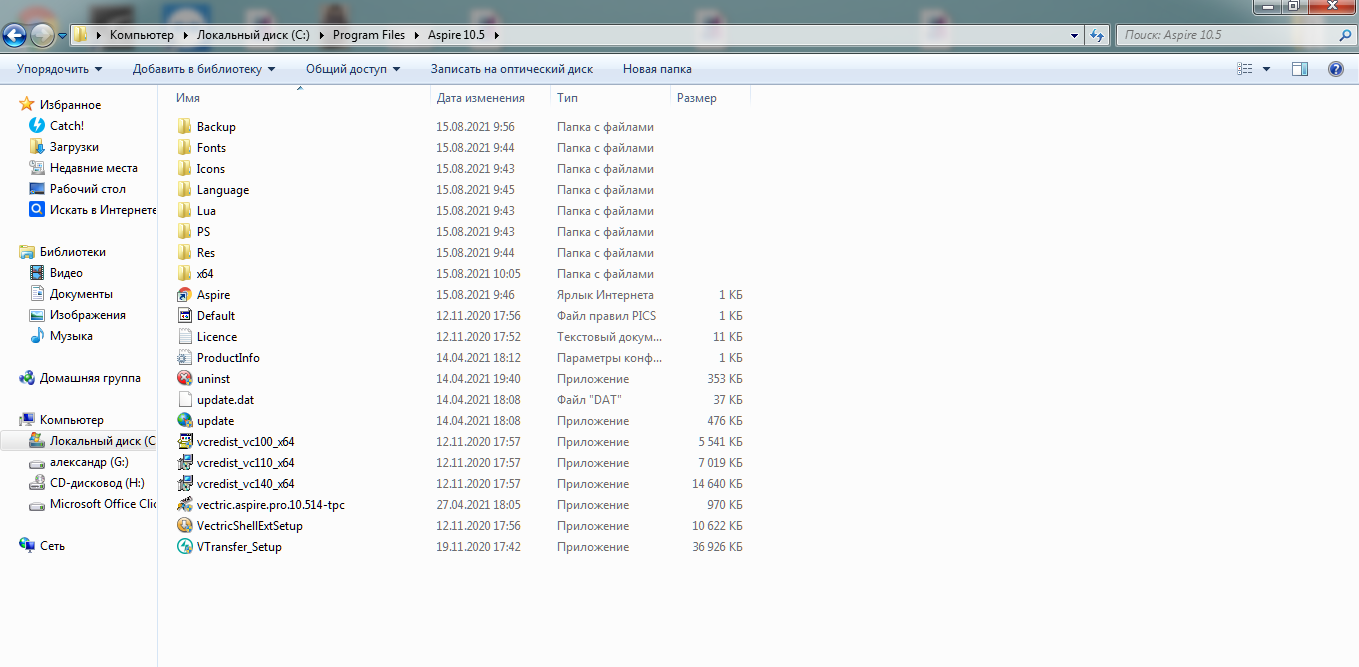Toggle the preview pane icon
This screenshot has width=1359, height=667.
tap(1300, 69)
